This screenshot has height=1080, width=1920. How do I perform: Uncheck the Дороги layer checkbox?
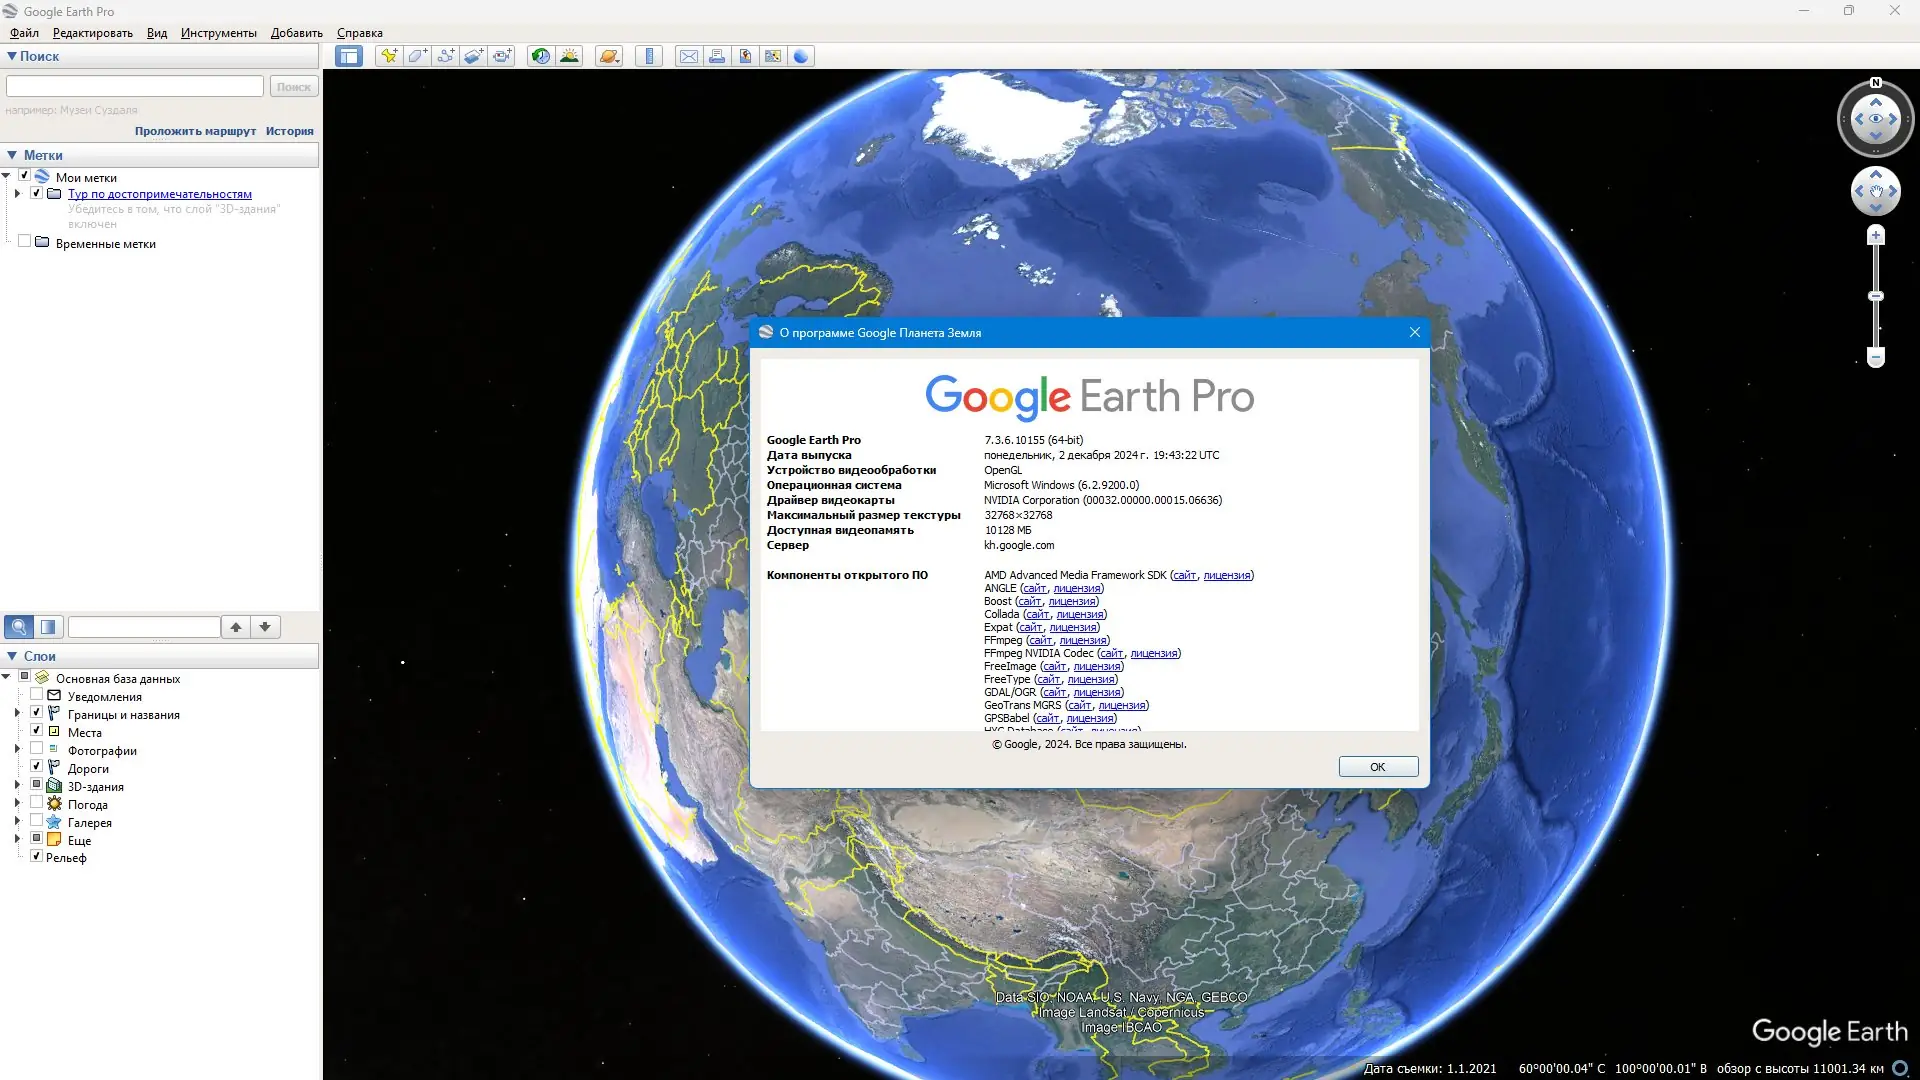pyautogui.click(x=37, y=767)
